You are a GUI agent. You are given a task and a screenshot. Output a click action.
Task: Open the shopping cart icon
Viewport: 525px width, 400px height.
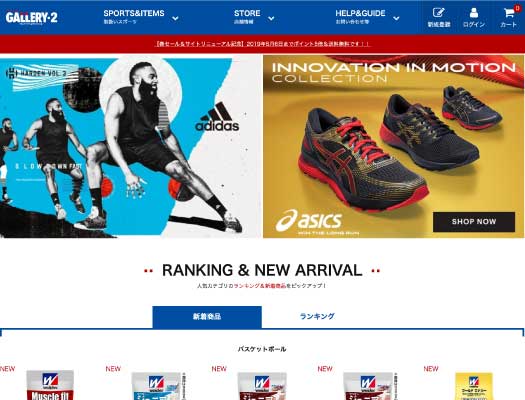[509, 13]
